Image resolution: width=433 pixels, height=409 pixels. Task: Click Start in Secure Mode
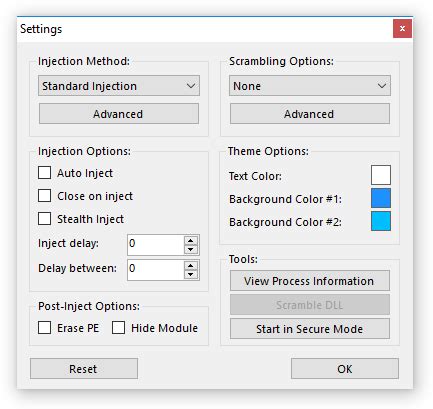pyautogui.click(x=310, y=329)
